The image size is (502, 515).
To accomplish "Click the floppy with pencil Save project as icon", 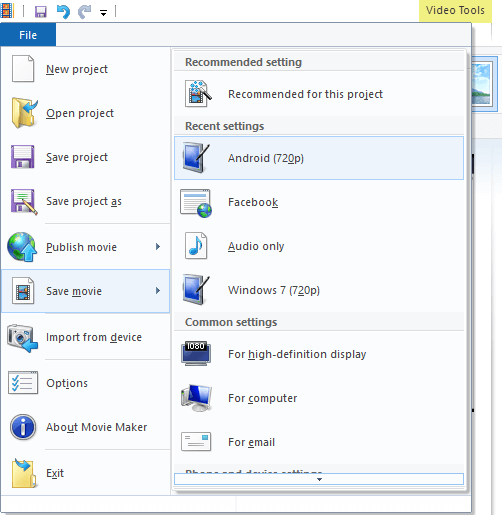I will click(x=24, y=201).
